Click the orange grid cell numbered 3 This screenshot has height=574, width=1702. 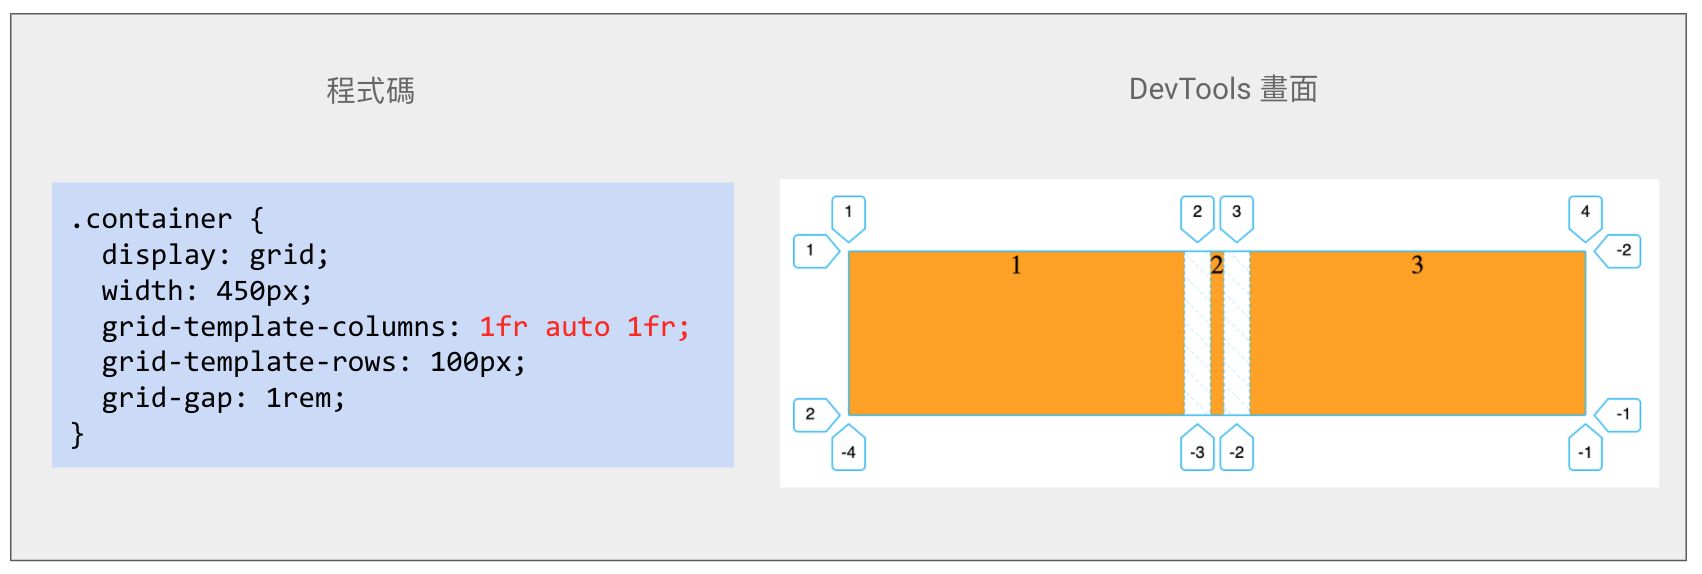[1417, 333]
